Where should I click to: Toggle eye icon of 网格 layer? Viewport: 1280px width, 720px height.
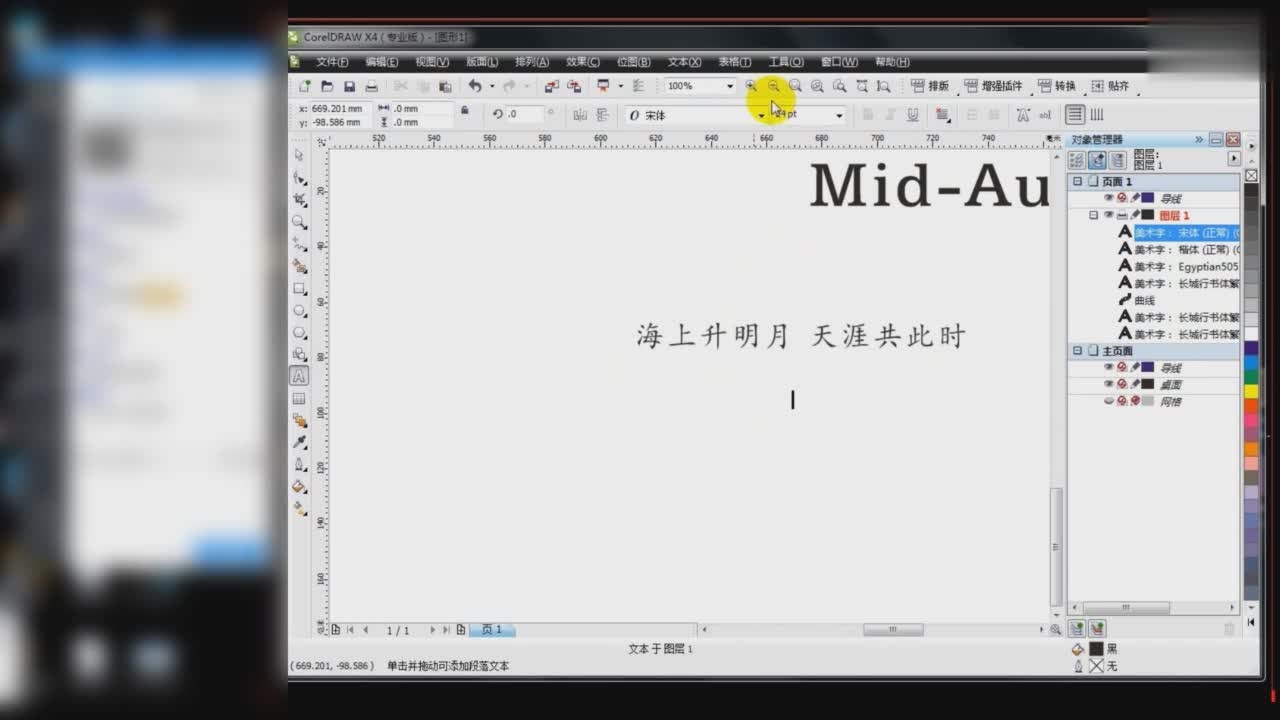pyautogui.click(x=1108, y=401)
